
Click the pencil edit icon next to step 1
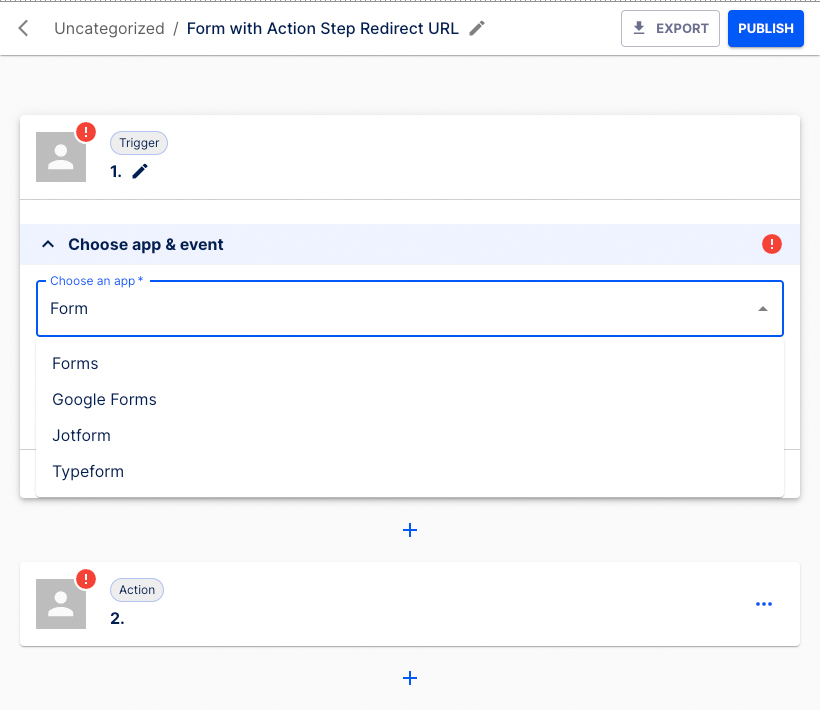(139, 171)
